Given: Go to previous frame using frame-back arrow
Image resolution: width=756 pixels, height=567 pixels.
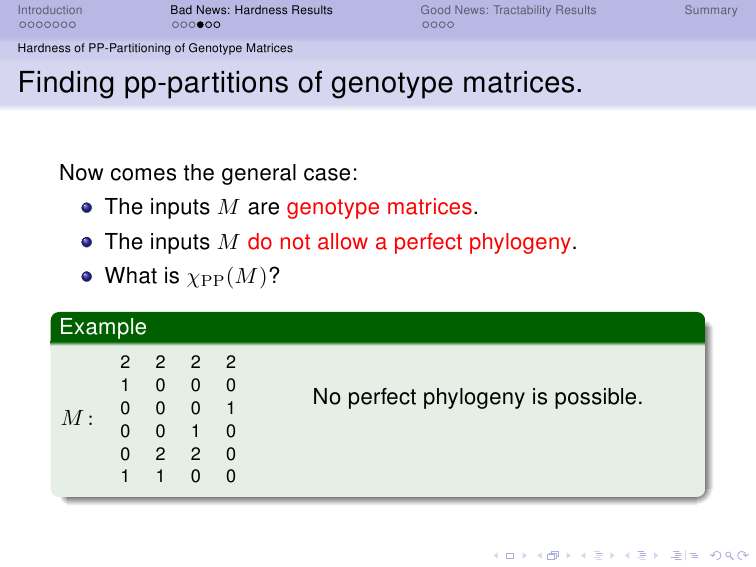Looking at the screenshot, I should click(x=540, y=556).
